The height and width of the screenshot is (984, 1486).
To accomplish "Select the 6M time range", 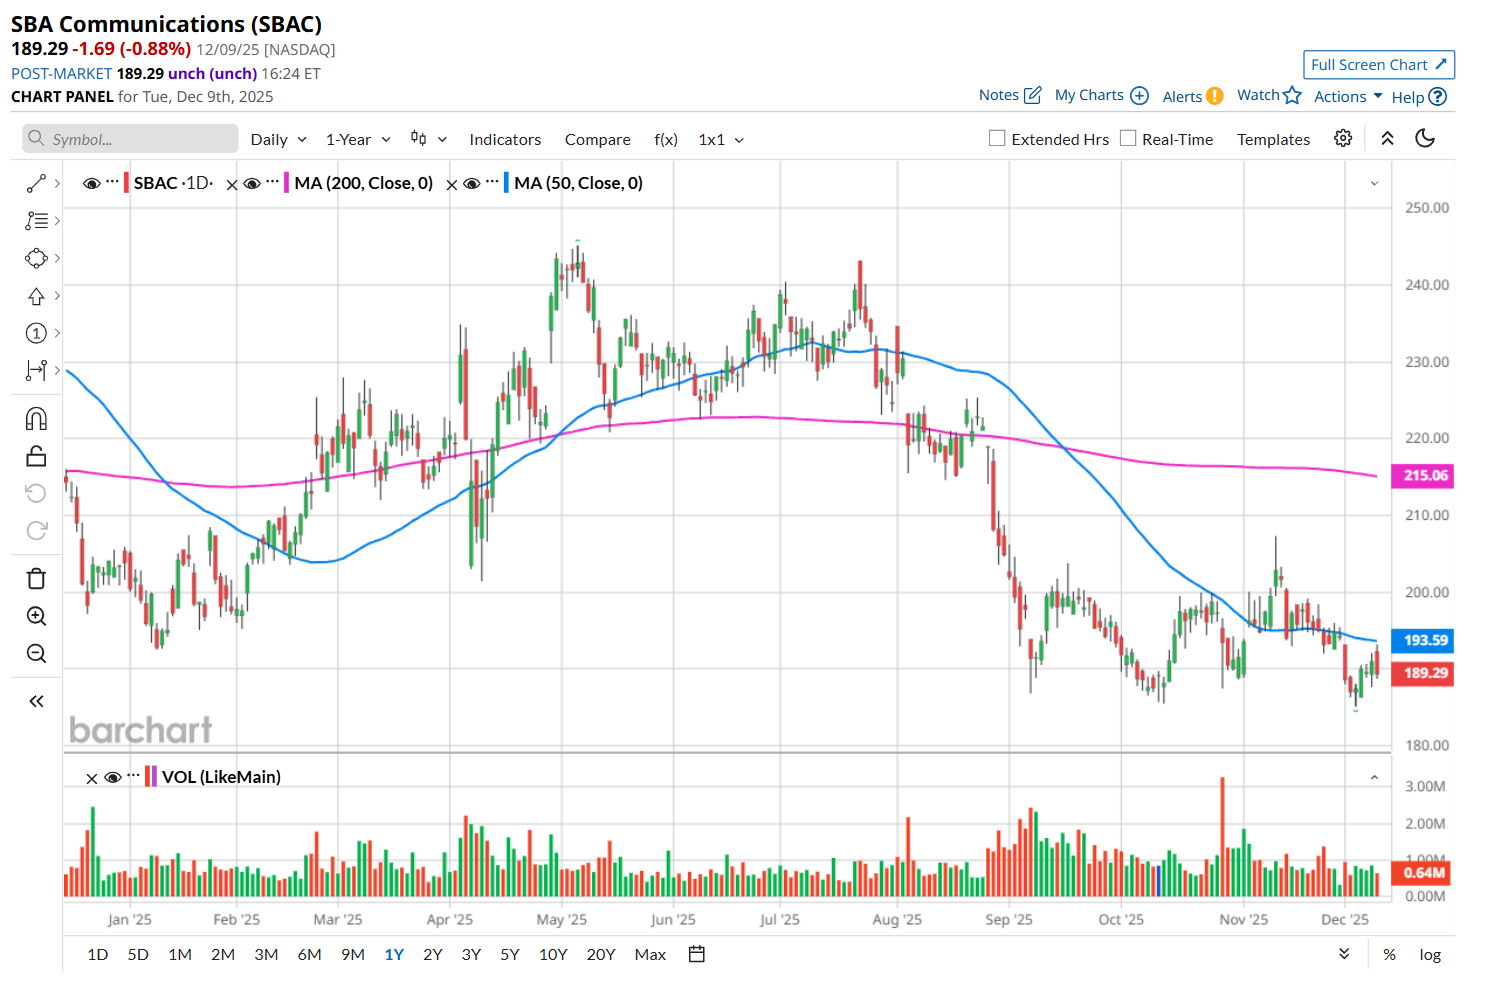I will pos(309,954).
